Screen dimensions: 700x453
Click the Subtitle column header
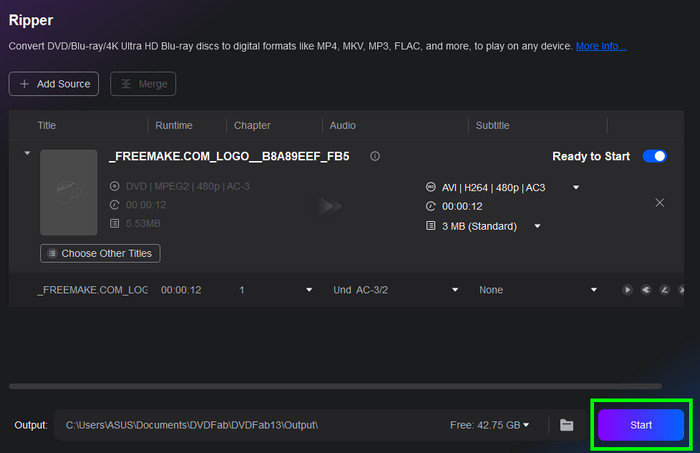pos(492,125)
